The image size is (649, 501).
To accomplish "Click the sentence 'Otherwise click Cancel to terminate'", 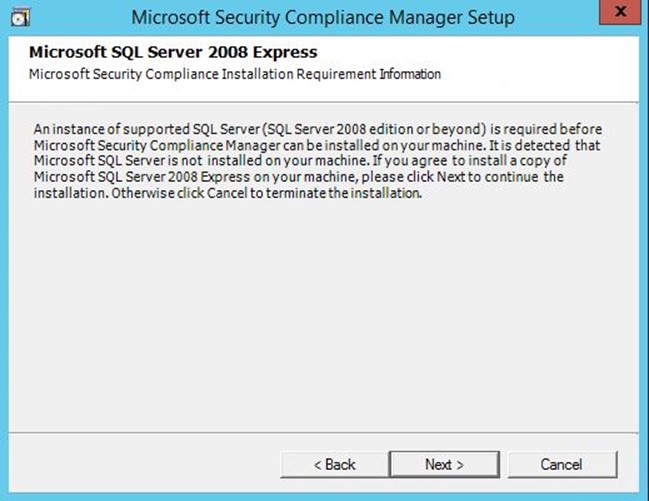I will point(267,193).
